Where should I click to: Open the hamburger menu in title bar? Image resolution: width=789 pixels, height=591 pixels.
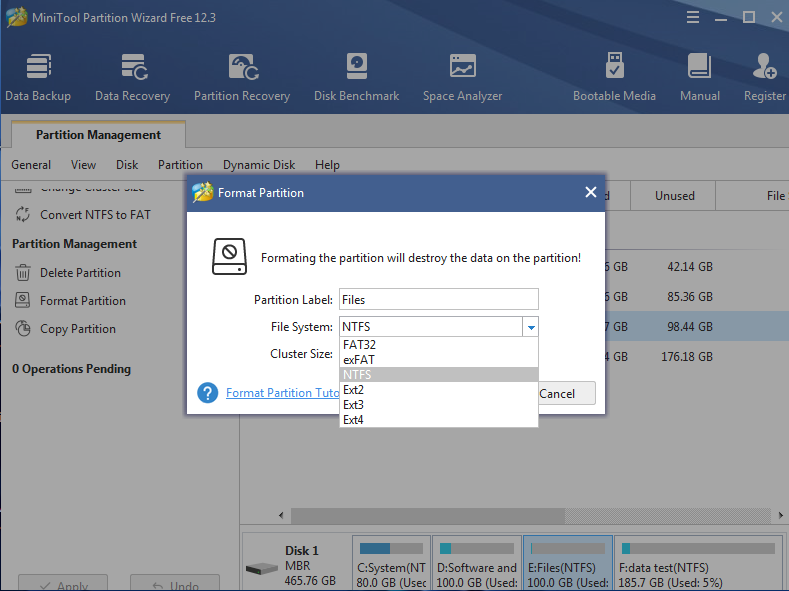693,18
